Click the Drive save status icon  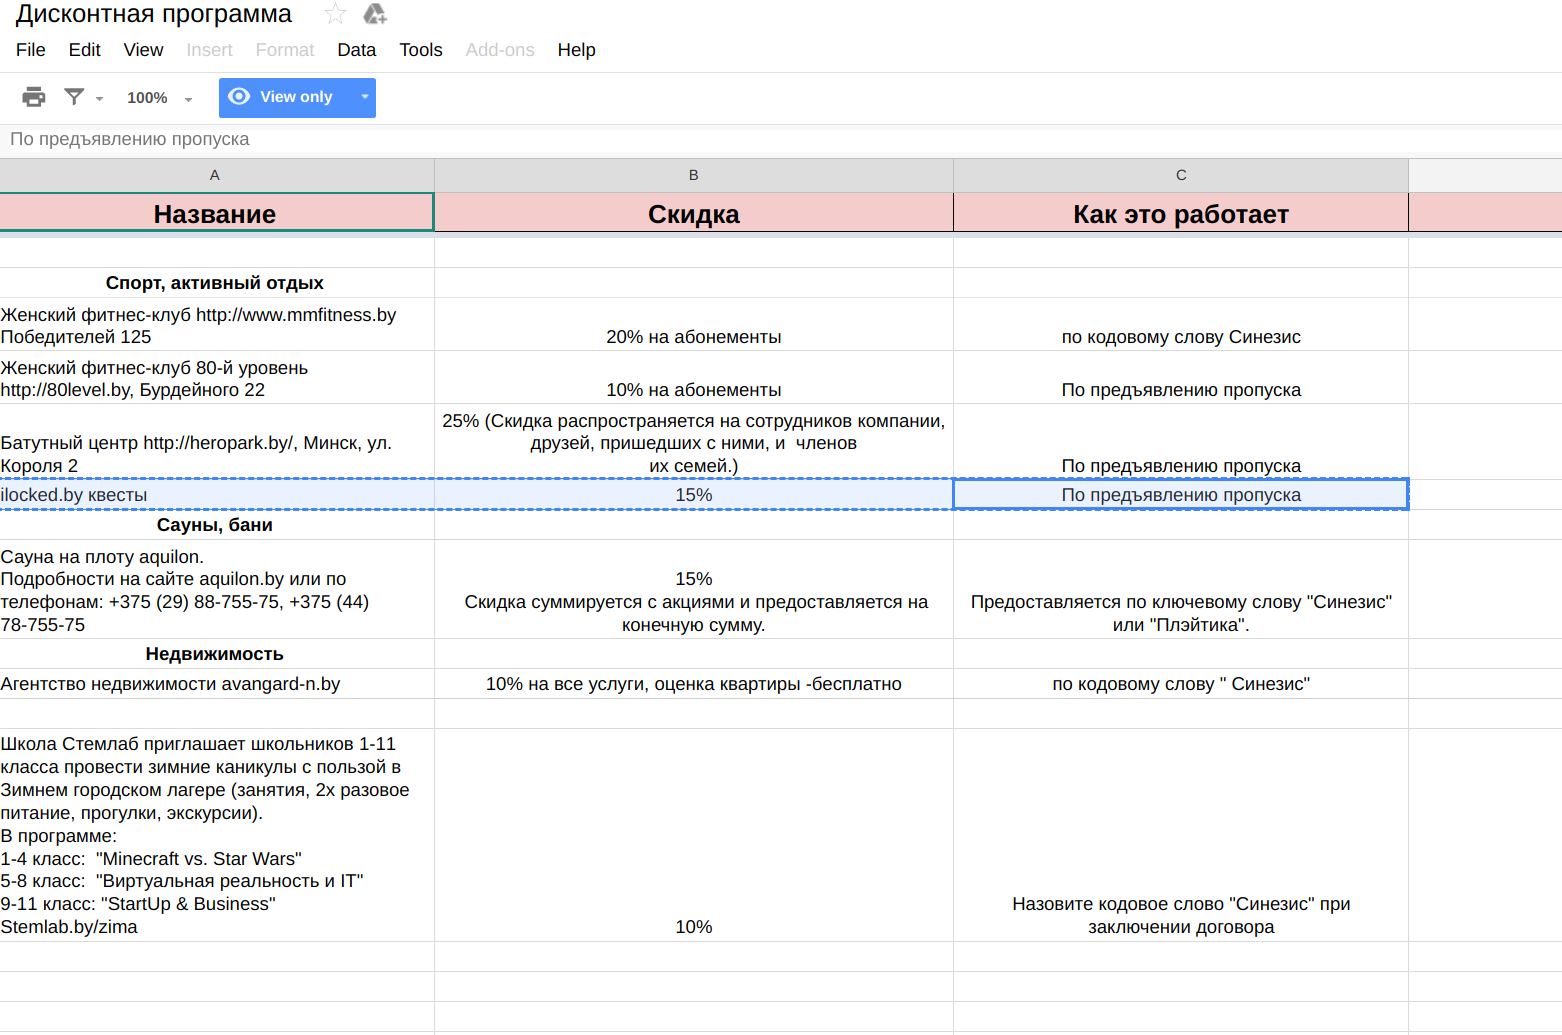coord(375,14)
